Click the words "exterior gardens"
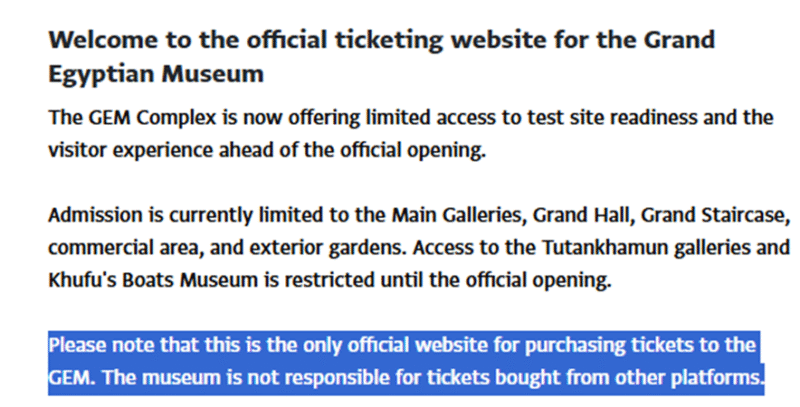This screenshot has width=800, height=407. [x=329, y=248]
